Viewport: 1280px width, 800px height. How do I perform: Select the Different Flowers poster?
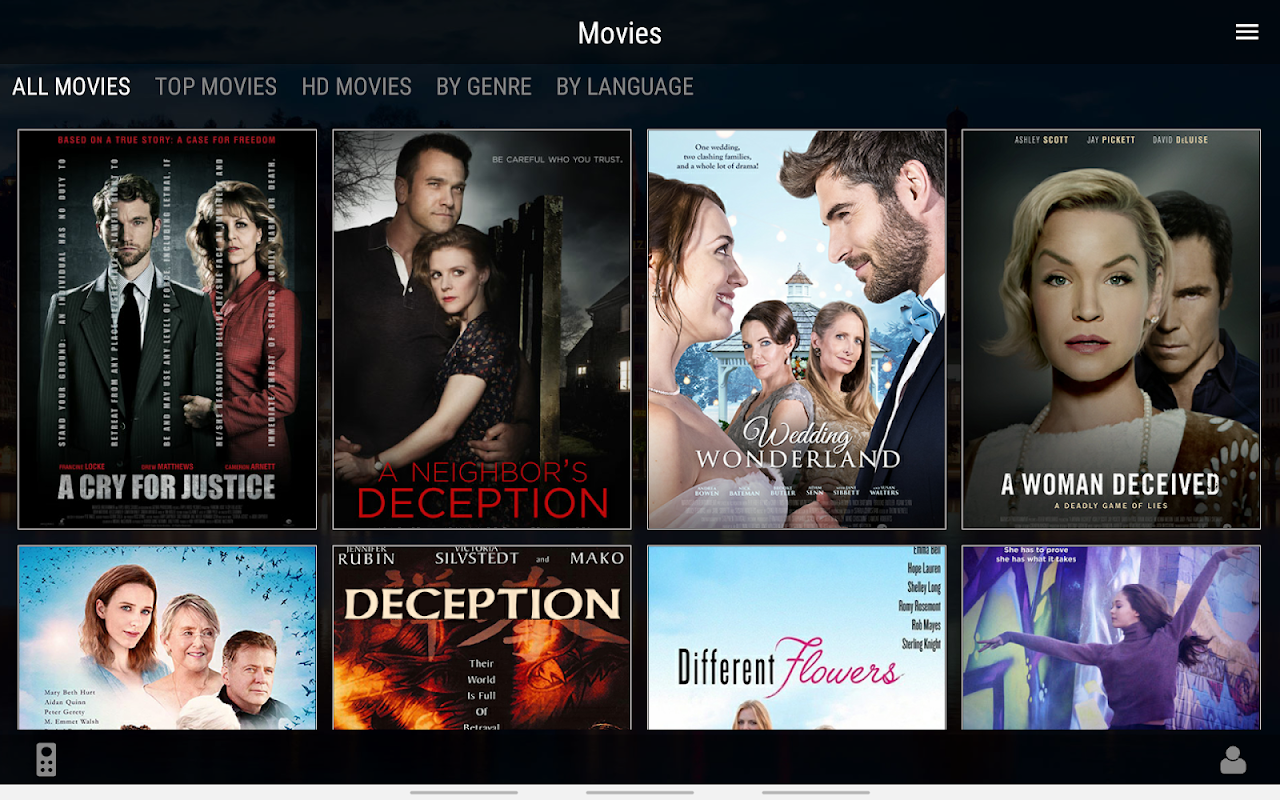797,637
